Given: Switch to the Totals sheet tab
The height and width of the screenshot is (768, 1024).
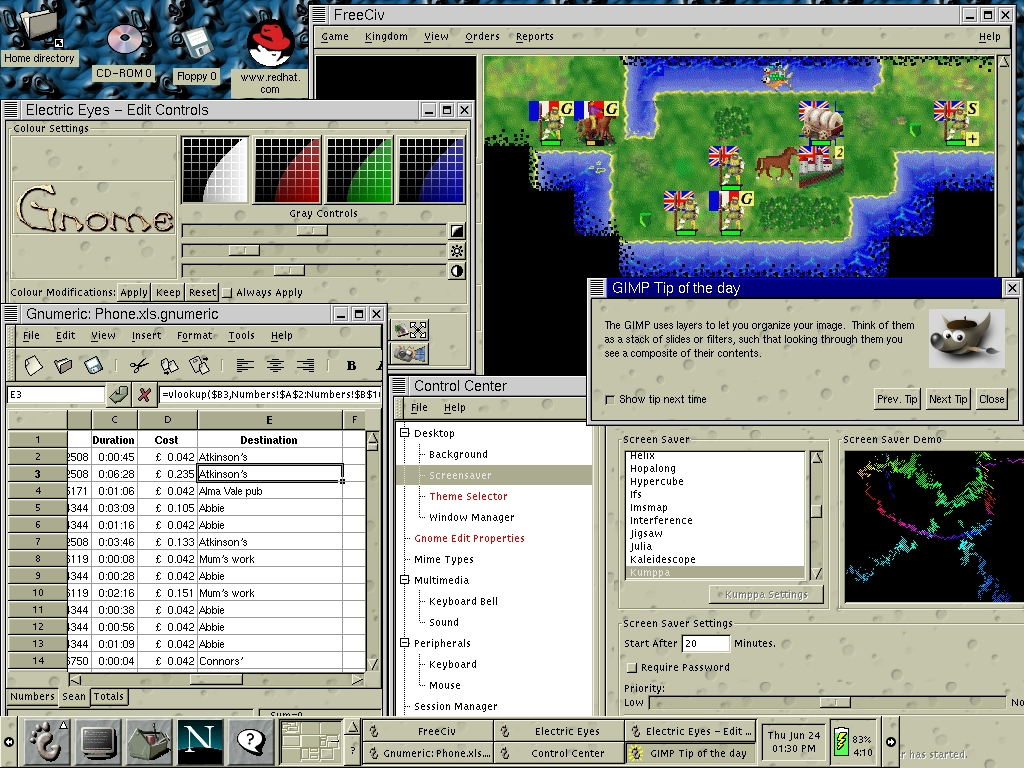Looking at the screenshot, I should (108, 697).
